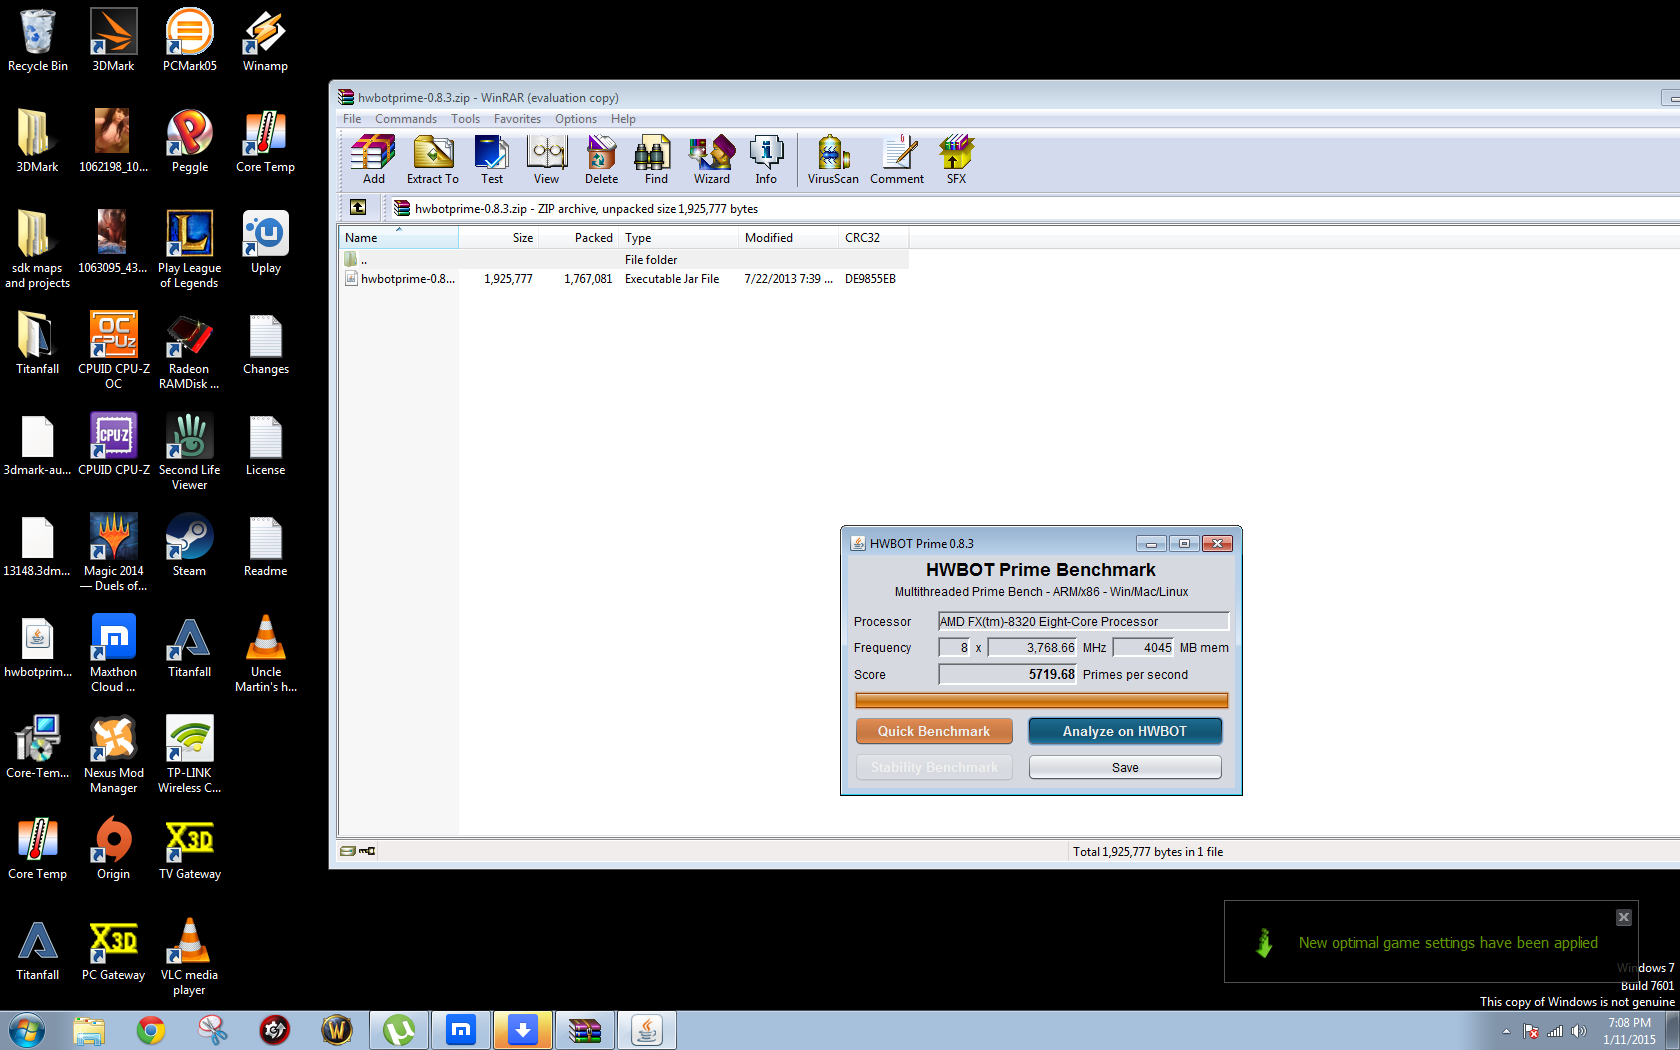Go up one folder level in WinRAR
This screenshot has width=1680, height=1050.
(358, 208)
